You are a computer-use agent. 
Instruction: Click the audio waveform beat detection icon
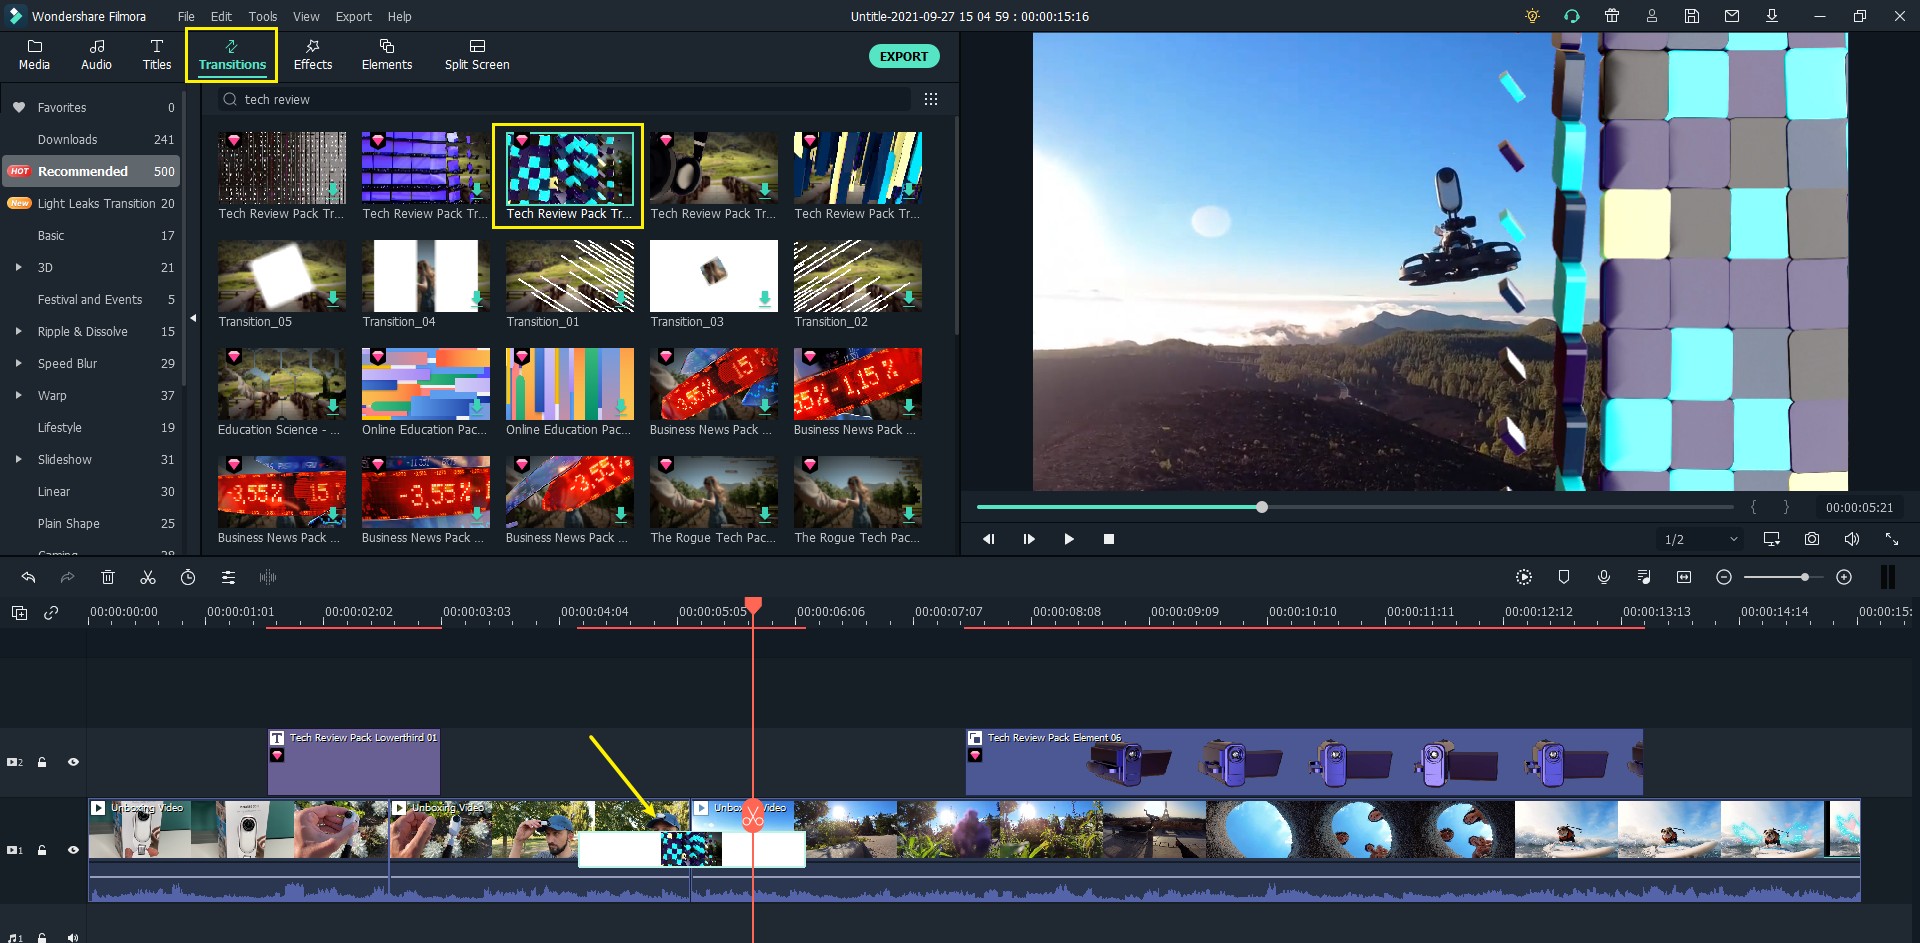[268, 577]
